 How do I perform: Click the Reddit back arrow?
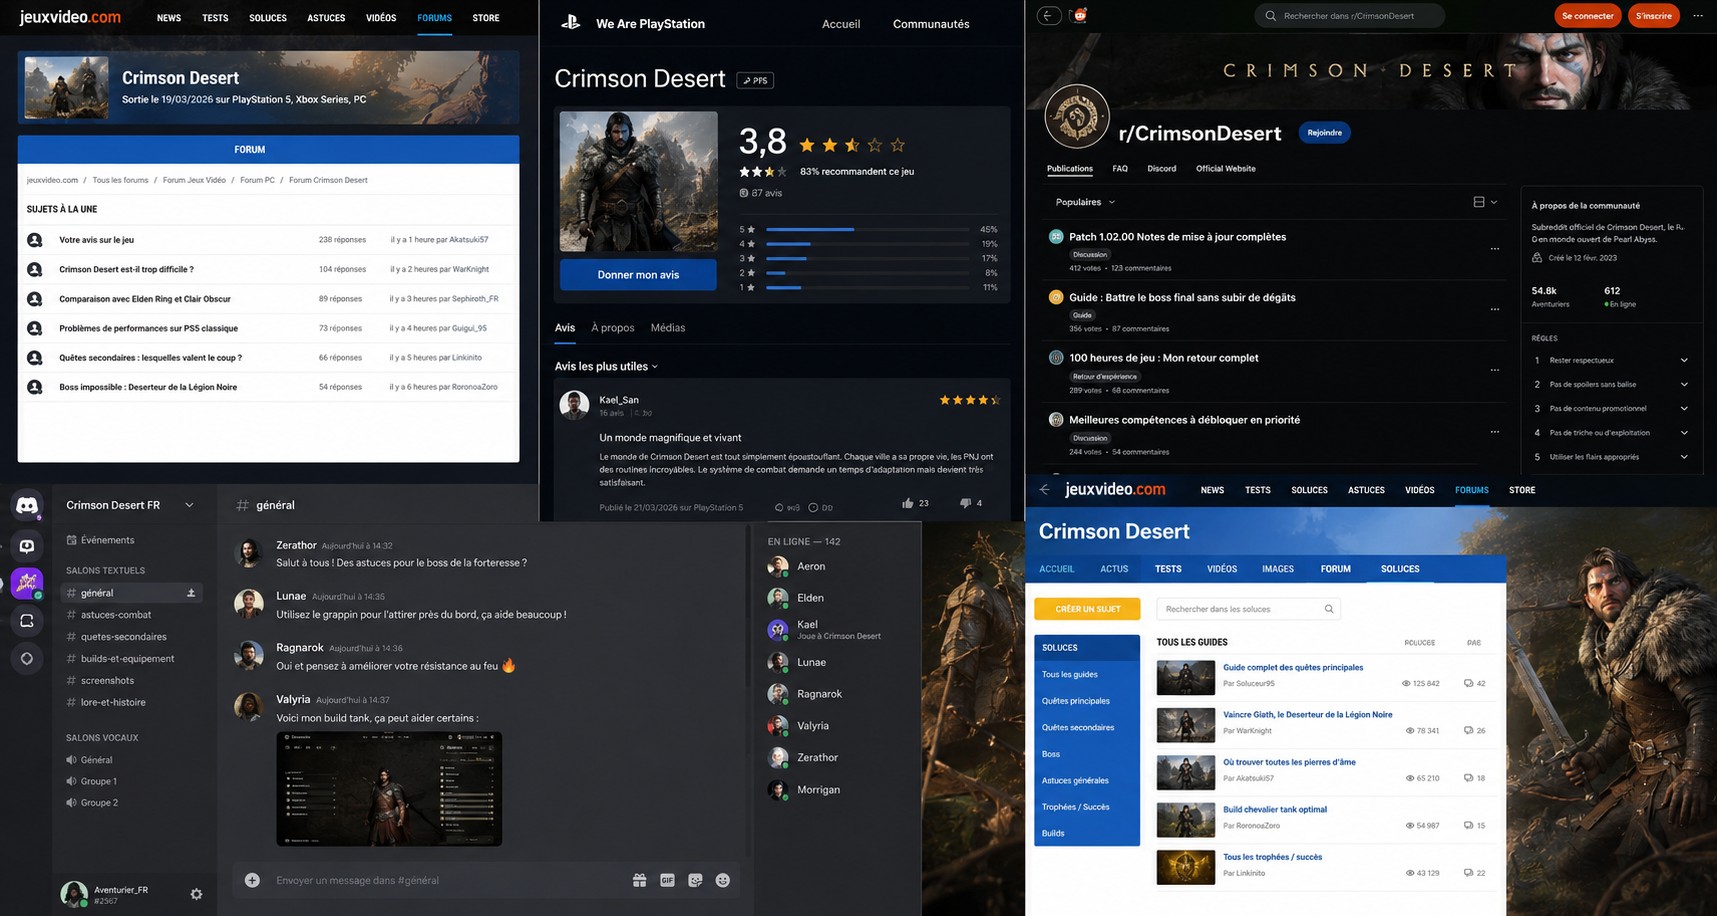[x=1048, y=15]
